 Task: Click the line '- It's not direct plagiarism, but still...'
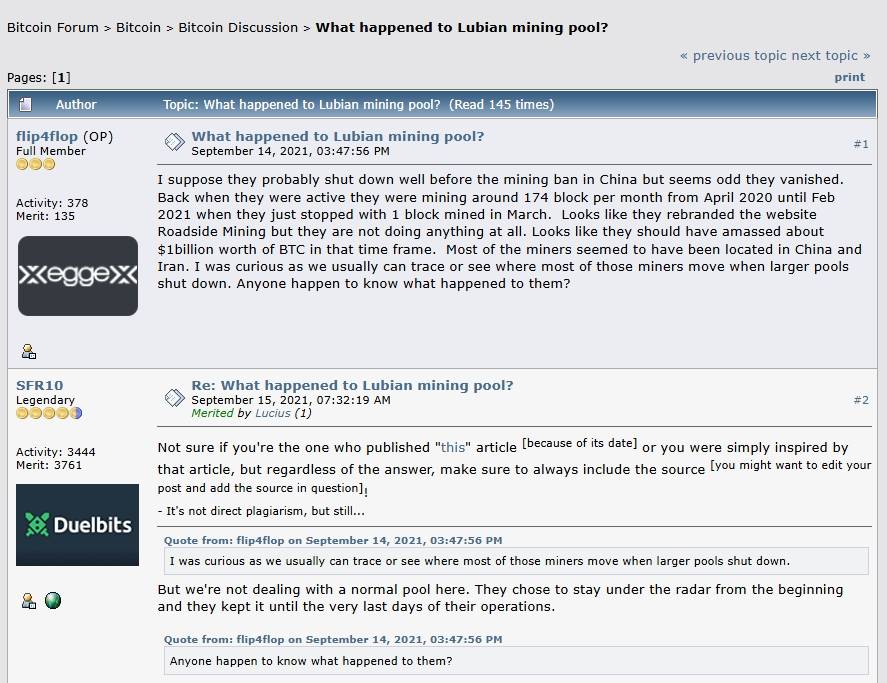pos(261,511)
